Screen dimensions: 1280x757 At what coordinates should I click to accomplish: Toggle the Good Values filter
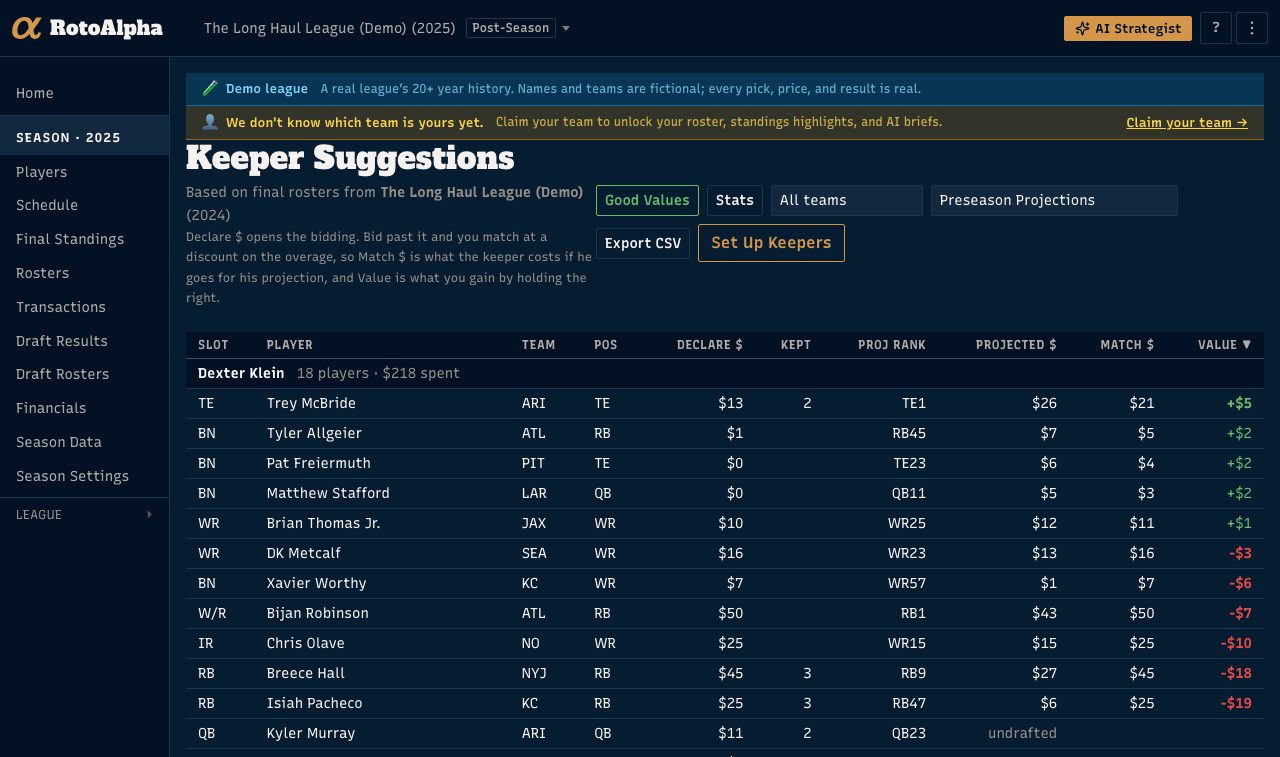647,200
